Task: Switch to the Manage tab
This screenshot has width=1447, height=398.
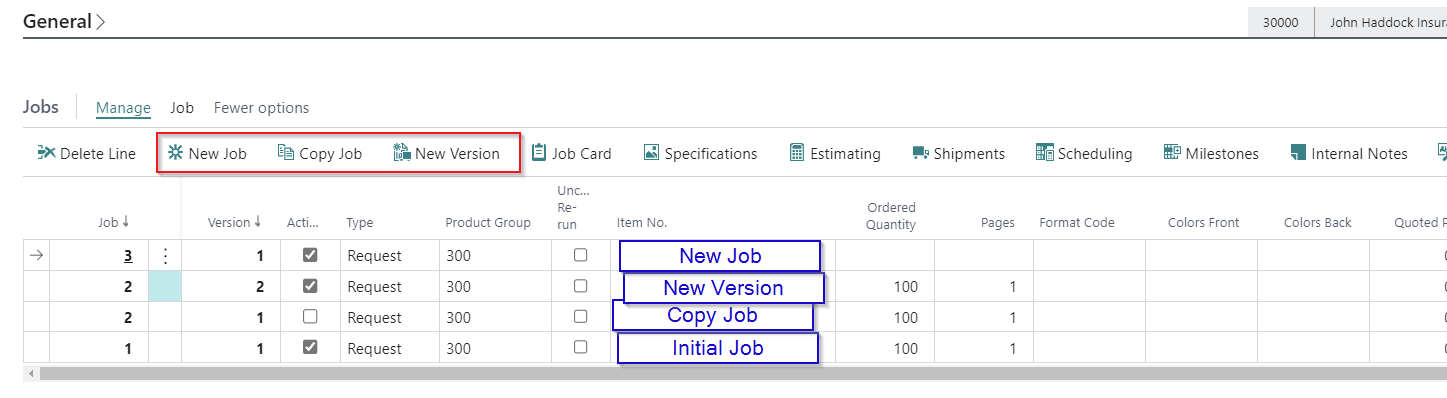Action: [123, 108]
